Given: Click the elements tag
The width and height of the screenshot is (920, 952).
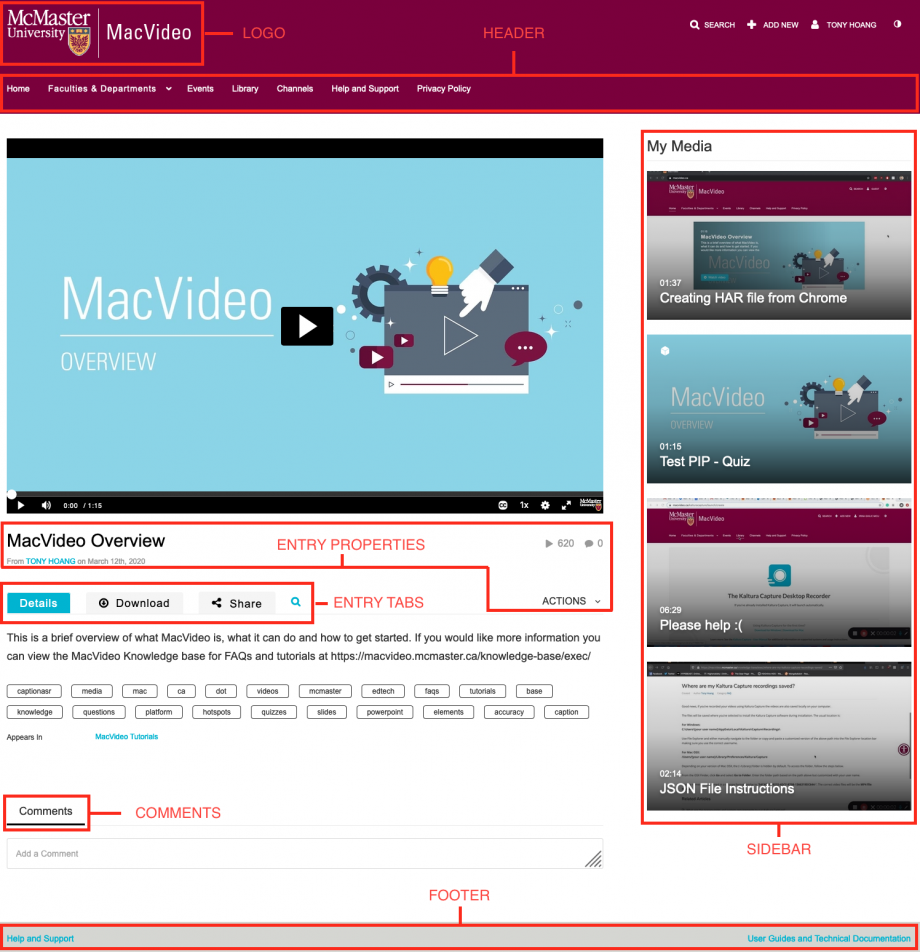Looking at the screenshot, I should click(x=449, y=712).
